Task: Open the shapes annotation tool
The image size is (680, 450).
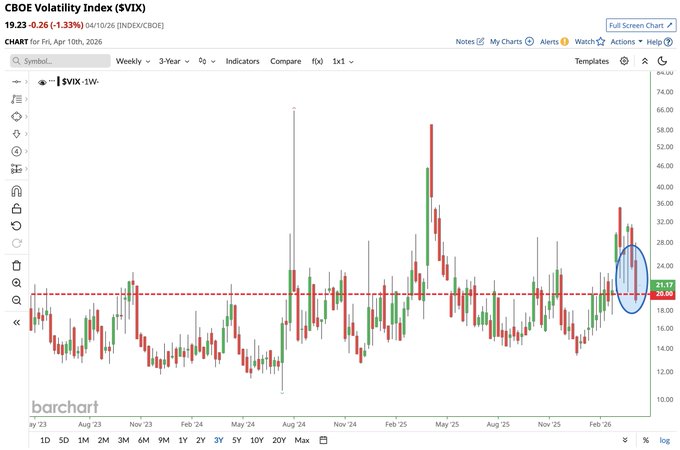Action: pyautogui.click(x=16, y=117)
